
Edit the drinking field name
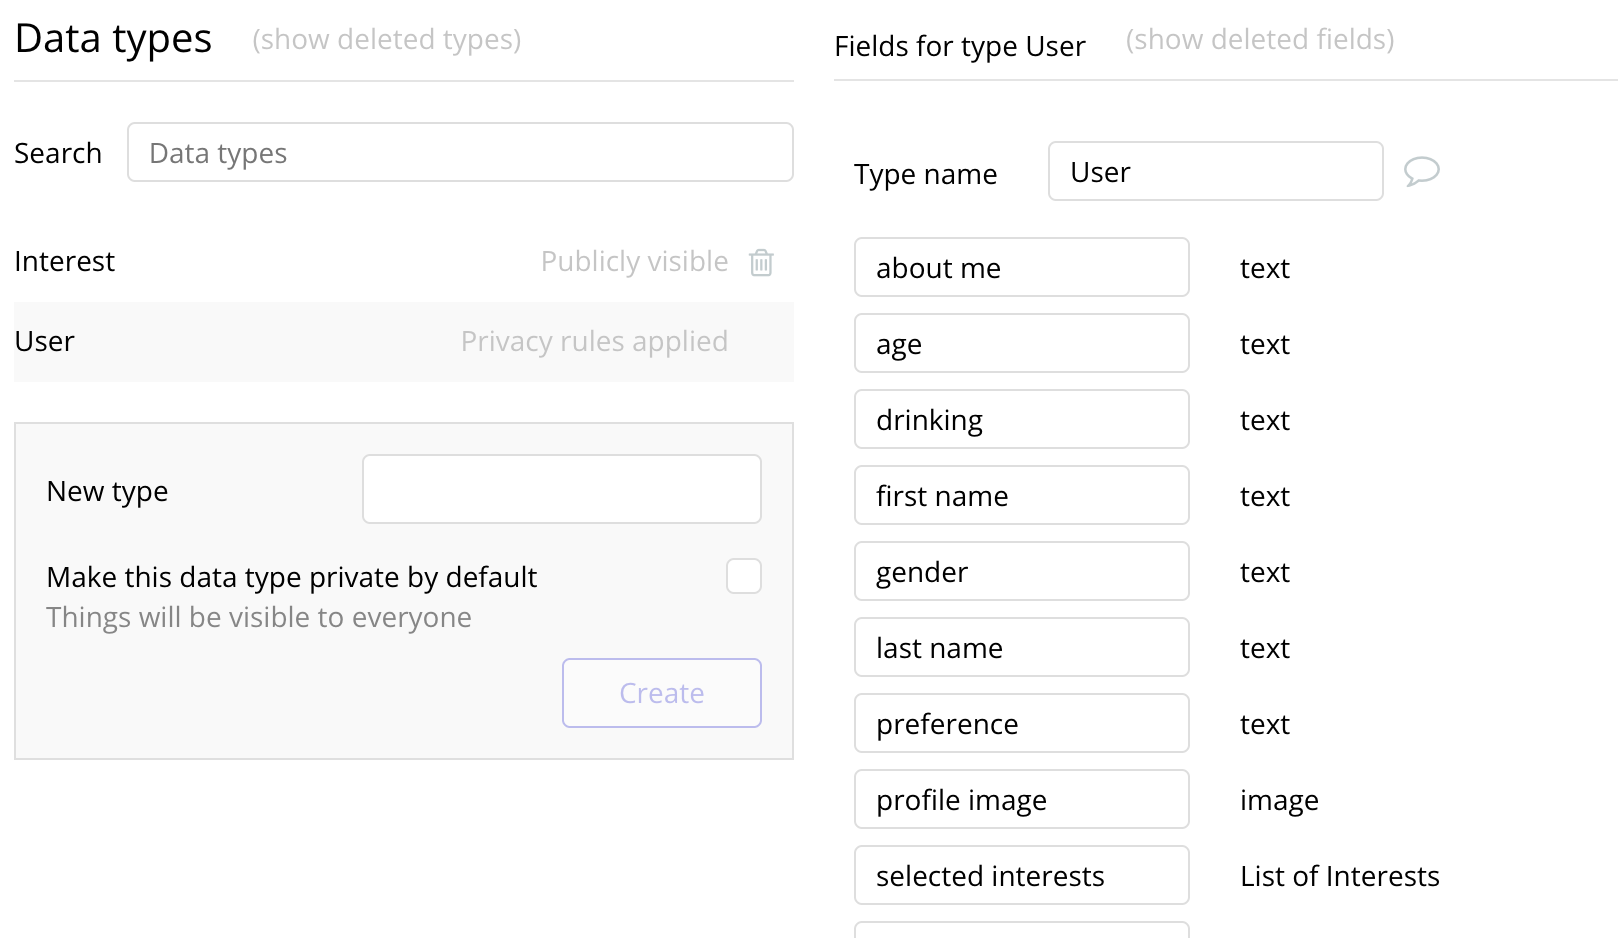pyautogui.click(x=1021, y=420)
